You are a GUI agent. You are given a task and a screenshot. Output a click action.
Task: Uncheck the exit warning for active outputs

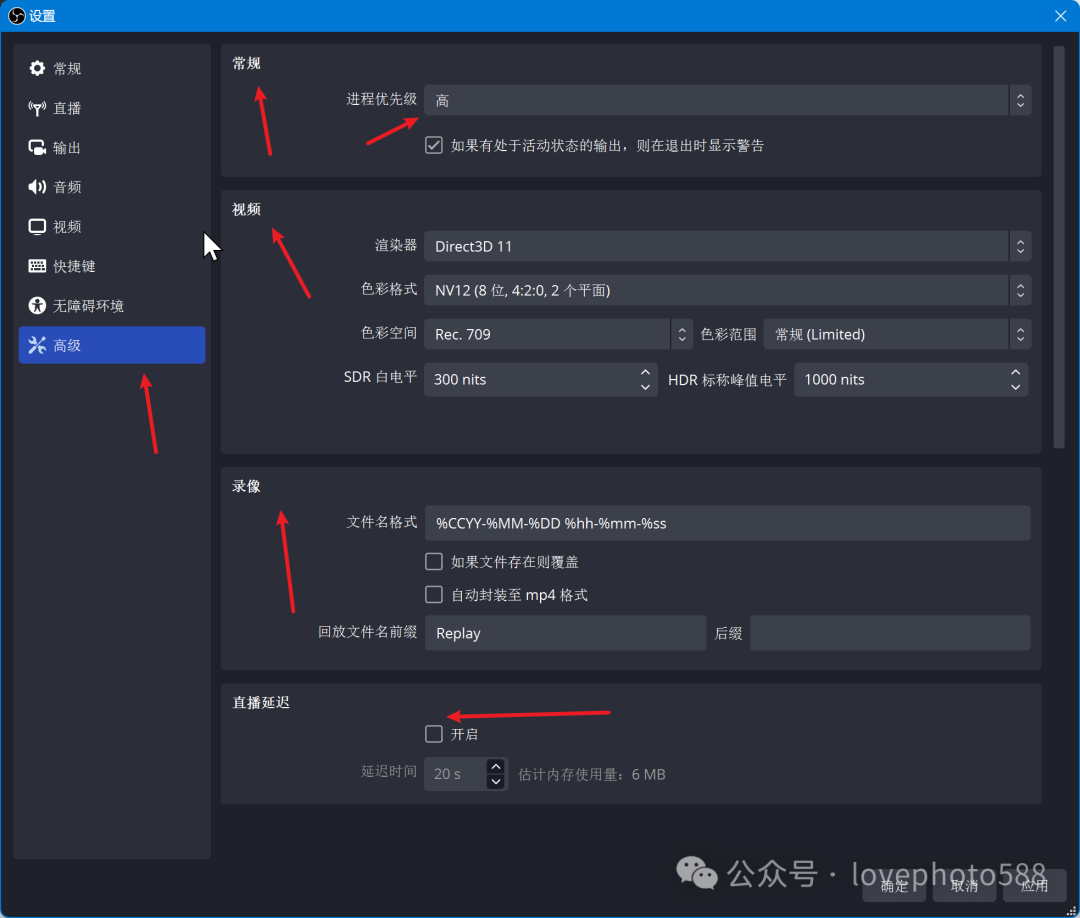coord(434,145)
